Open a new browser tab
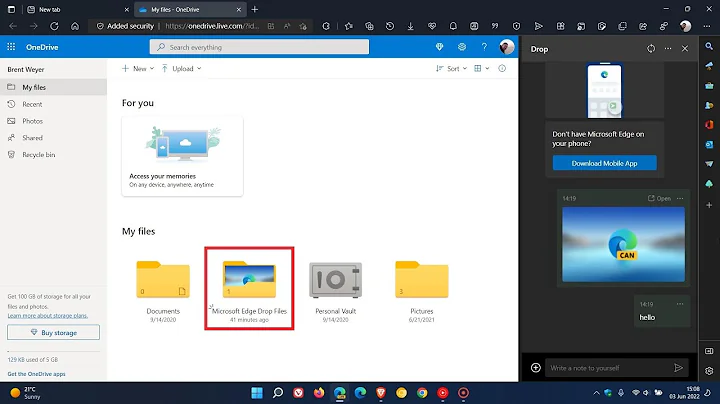 tap(255, 9)
